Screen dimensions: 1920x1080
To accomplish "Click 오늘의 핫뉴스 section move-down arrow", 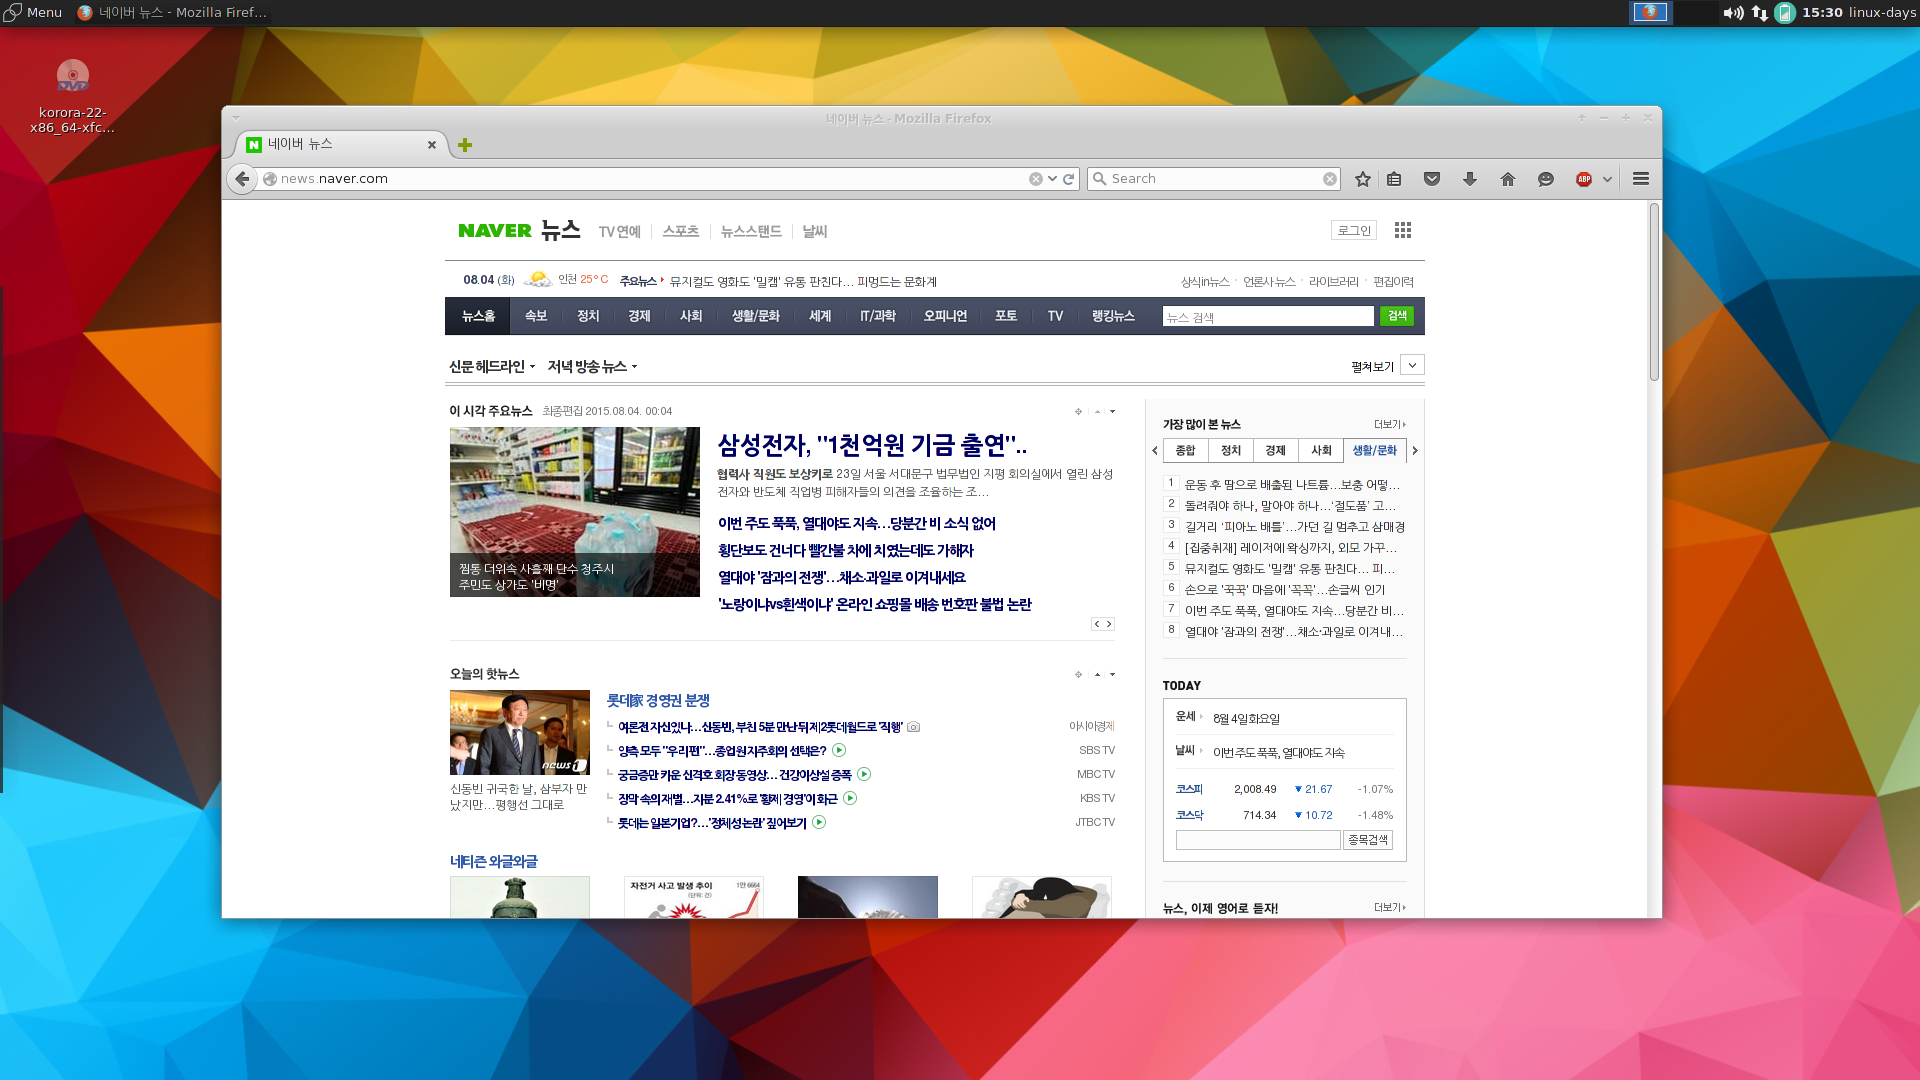I will coord(1112,674).
